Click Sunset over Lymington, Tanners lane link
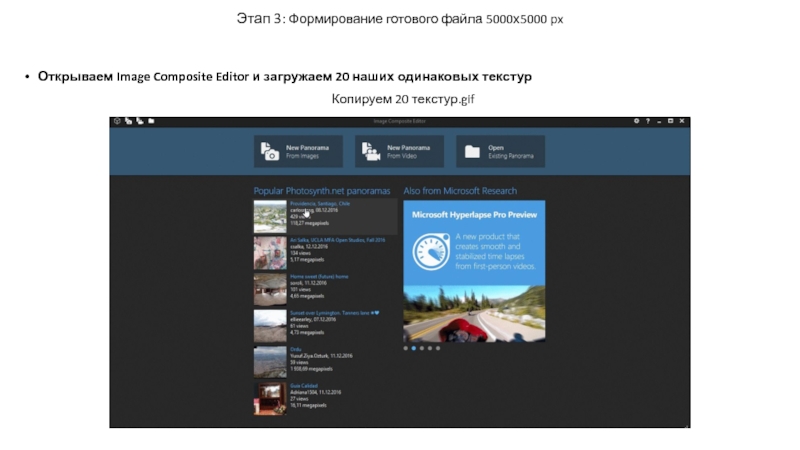The width and height of the screenshot is (800, 450). tap(335, 313)
